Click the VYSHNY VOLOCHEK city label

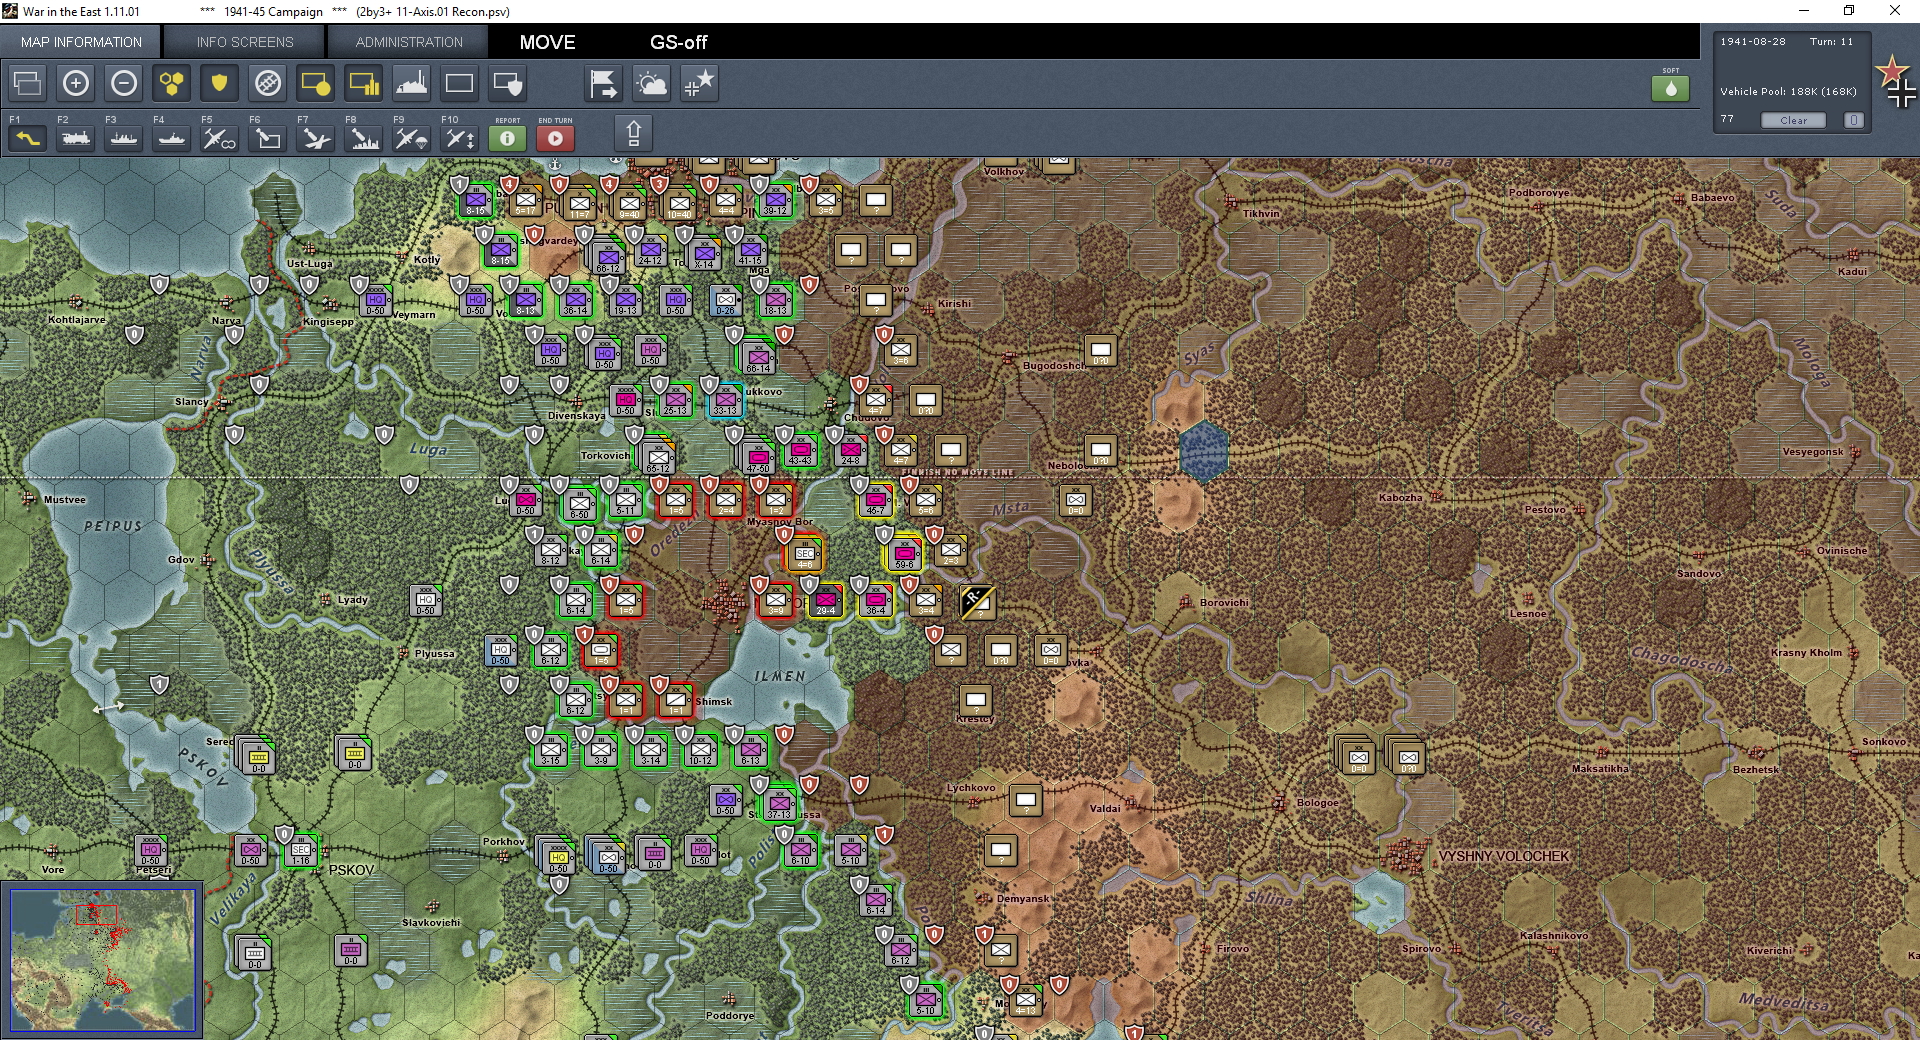click(1503, 856)
